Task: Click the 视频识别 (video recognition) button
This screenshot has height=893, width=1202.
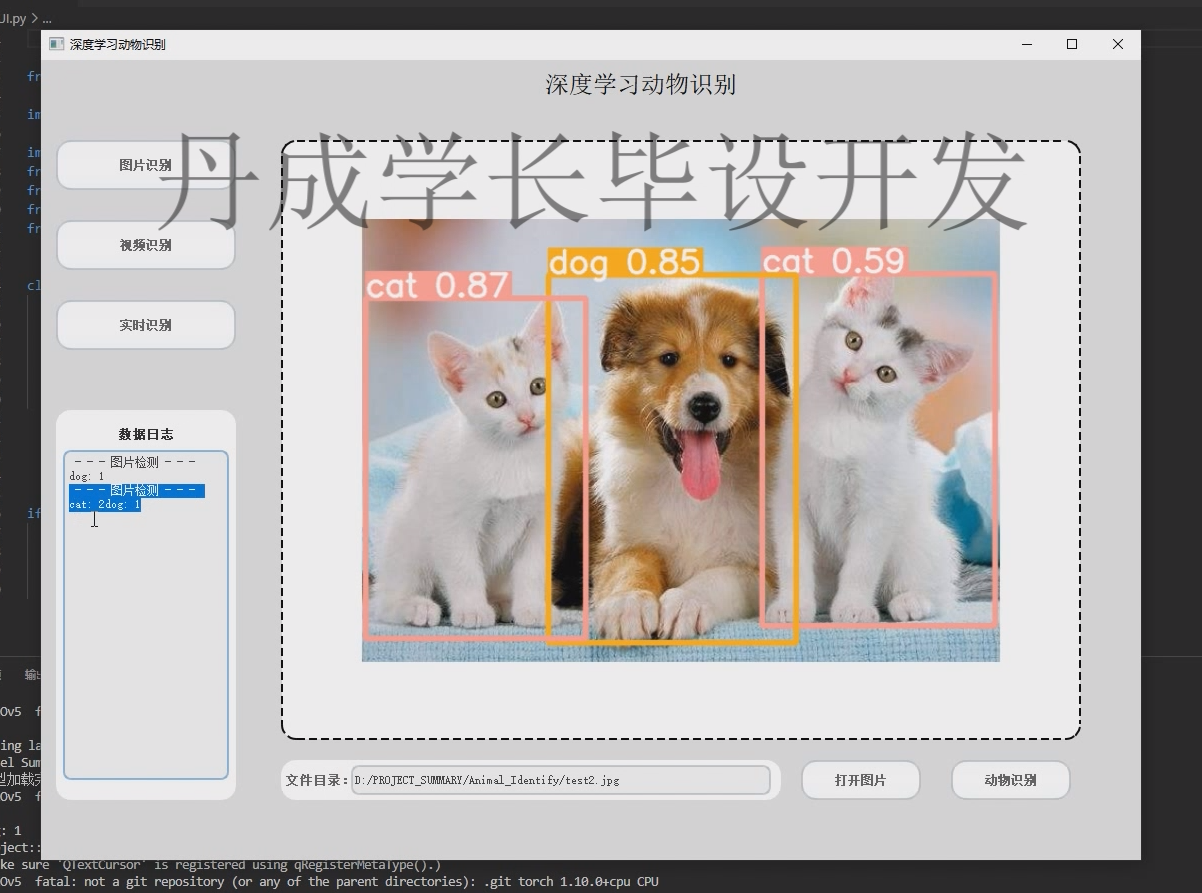Action: (145, 244)
